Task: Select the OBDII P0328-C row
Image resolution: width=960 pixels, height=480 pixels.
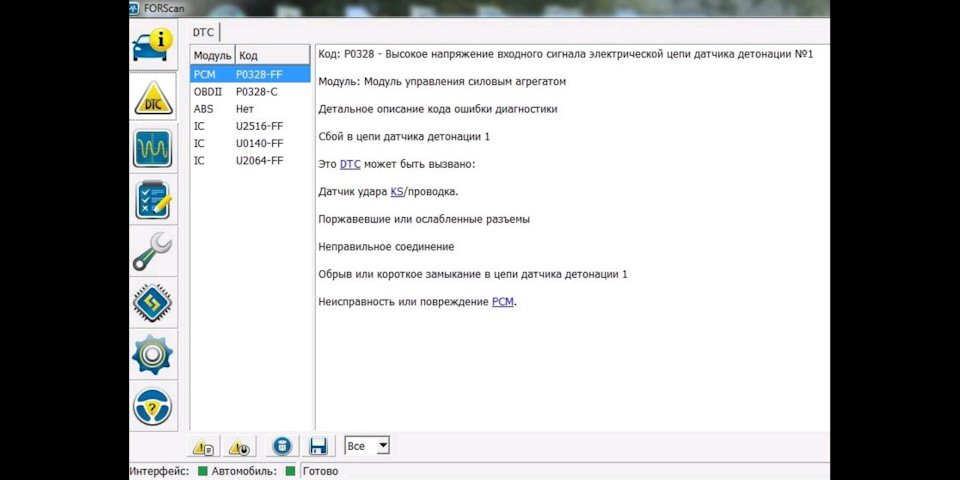Action: [x=250, y=92]
